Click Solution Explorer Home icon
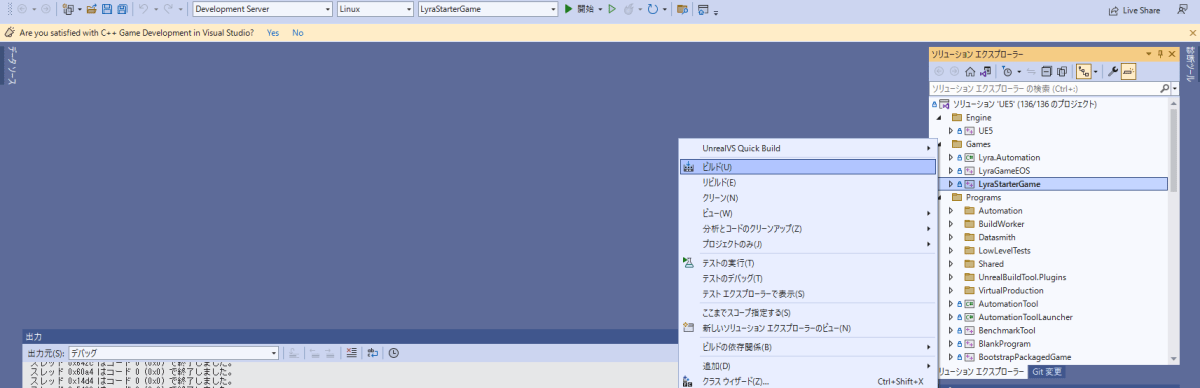The width and height of the screenshot is (1200, 388). [x=971, y=72]
